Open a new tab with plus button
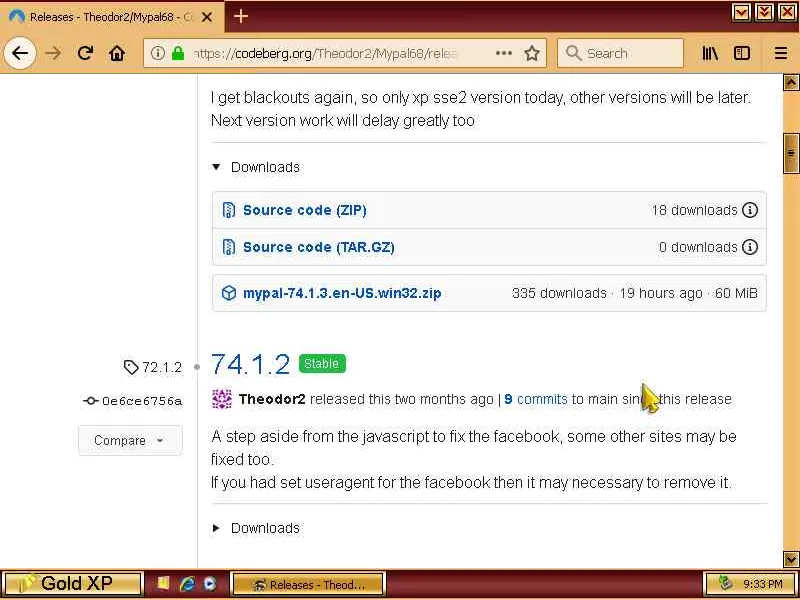Screen dimensions: 800x600 tap(241, 16)
